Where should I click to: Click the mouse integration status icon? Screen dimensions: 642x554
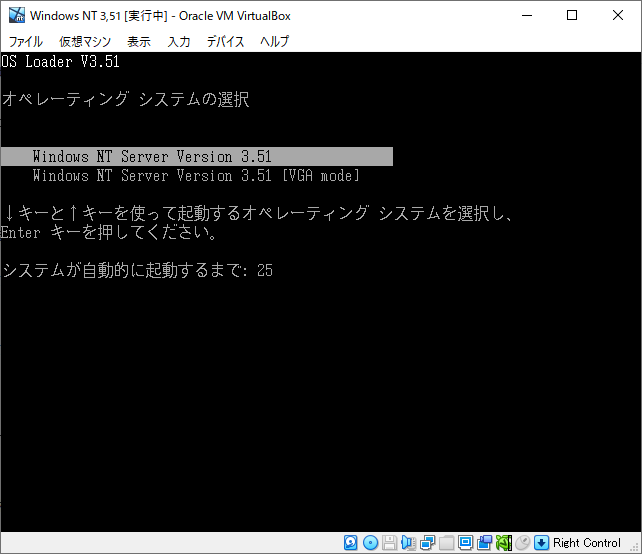coord(522,543)
